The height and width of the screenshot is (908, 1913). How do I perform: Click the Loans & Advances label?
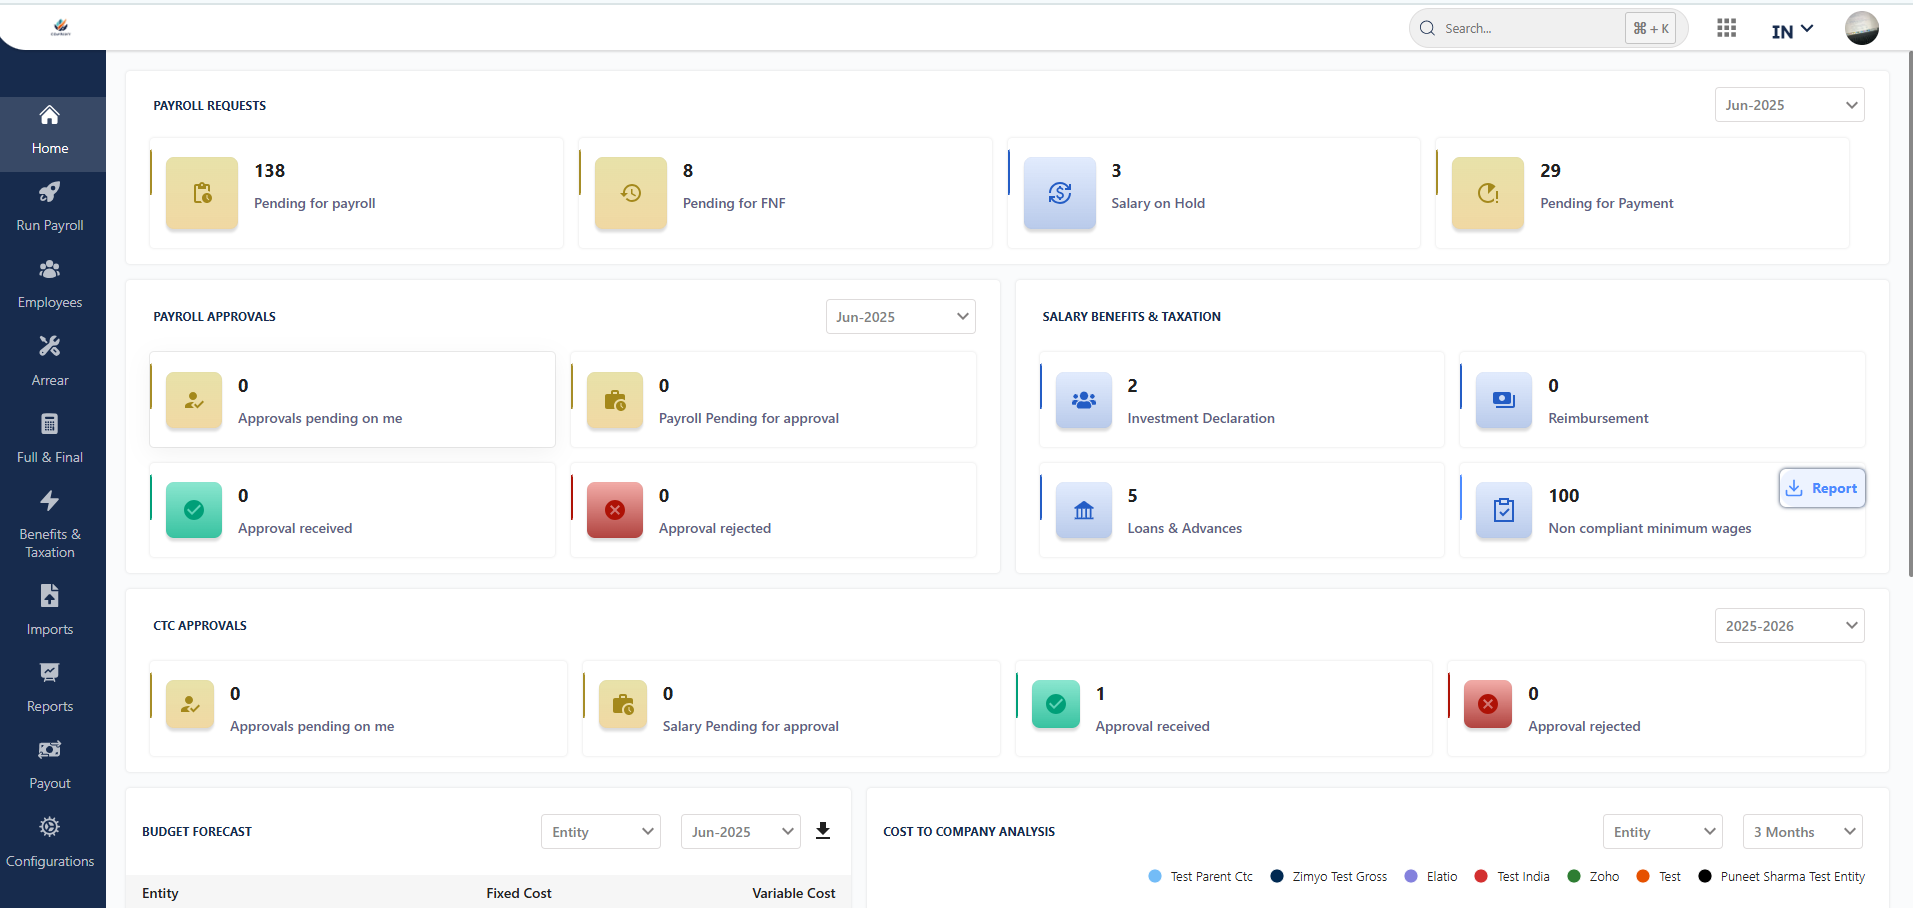tap(1185, 528)
